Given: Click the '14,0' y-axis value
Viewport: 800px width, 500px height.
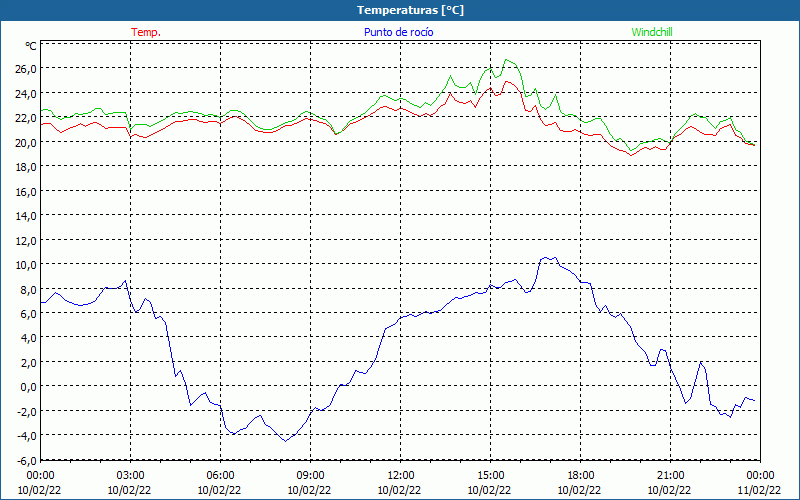Looking at the screenshot, I should point(26,215).
